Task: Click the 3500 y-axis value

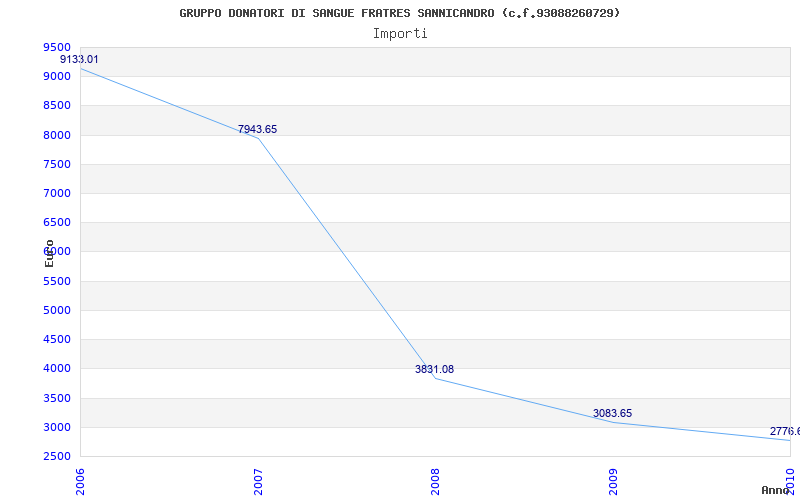Action: click(57, 398)
